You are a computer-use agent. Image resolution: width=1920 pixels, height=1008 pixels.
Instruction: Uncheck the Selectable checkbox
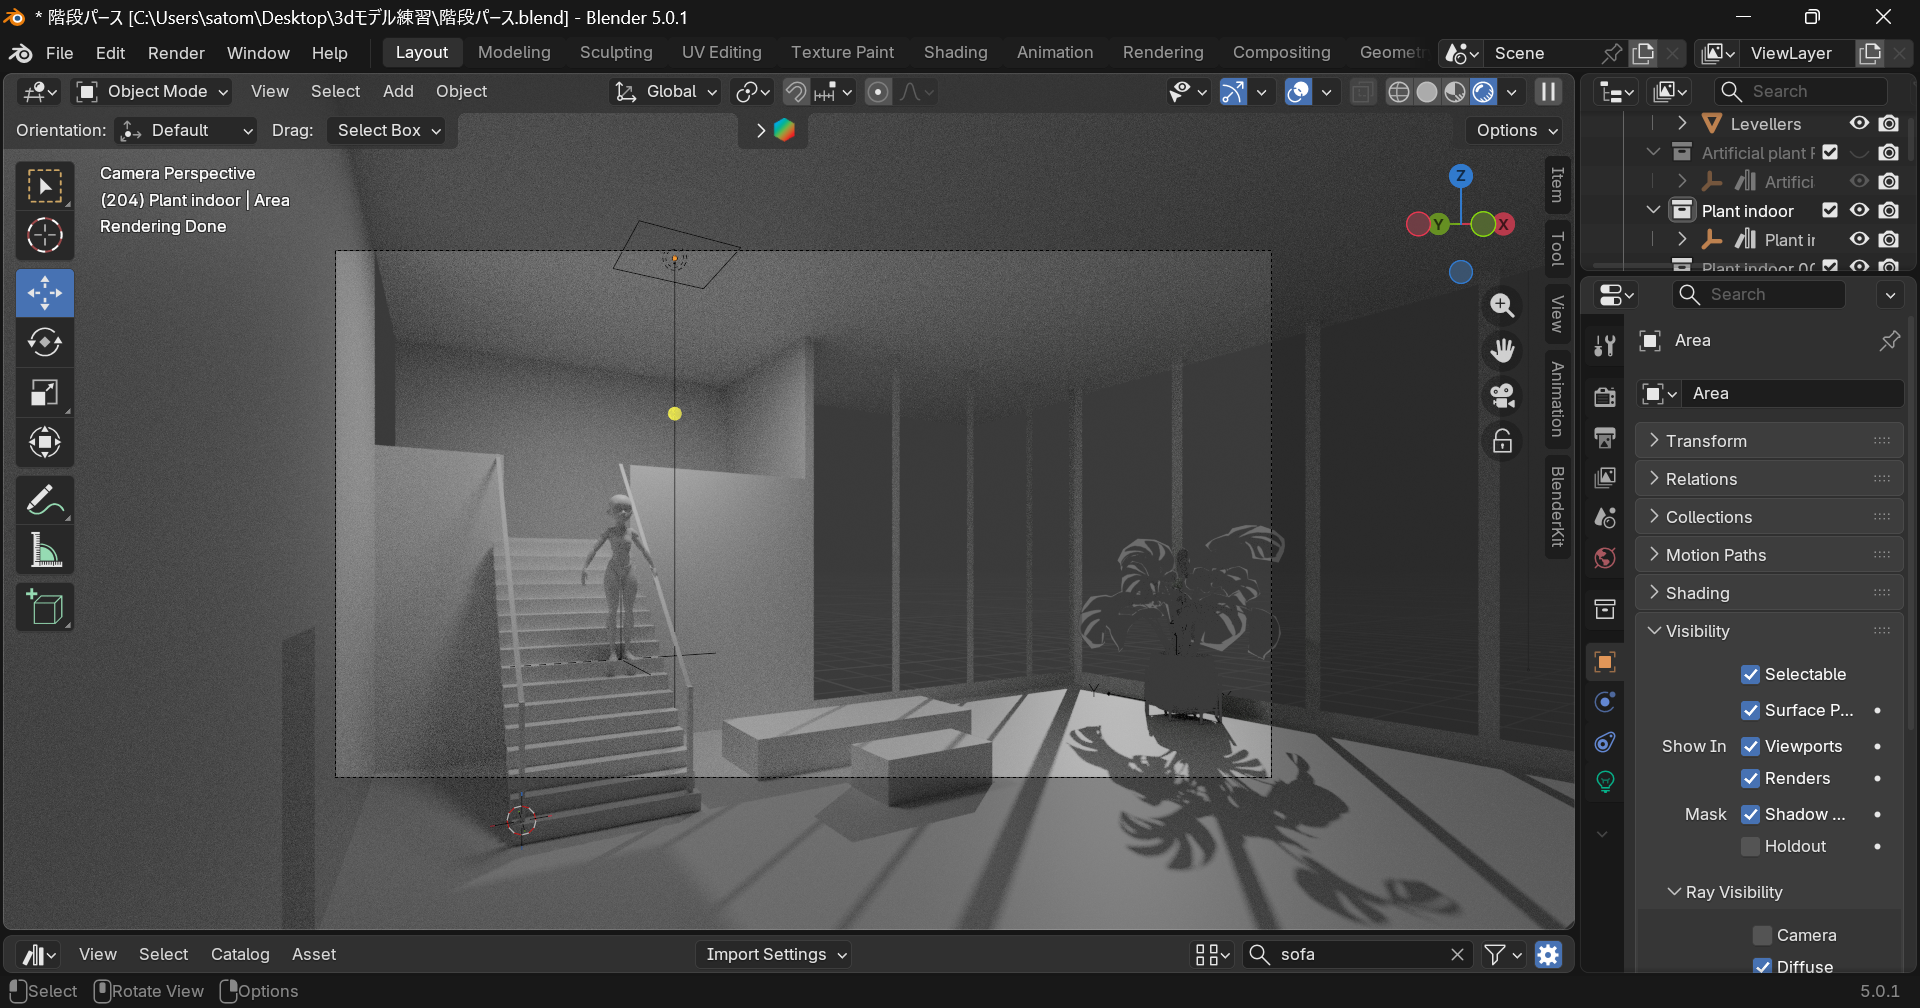point(1750,674)
